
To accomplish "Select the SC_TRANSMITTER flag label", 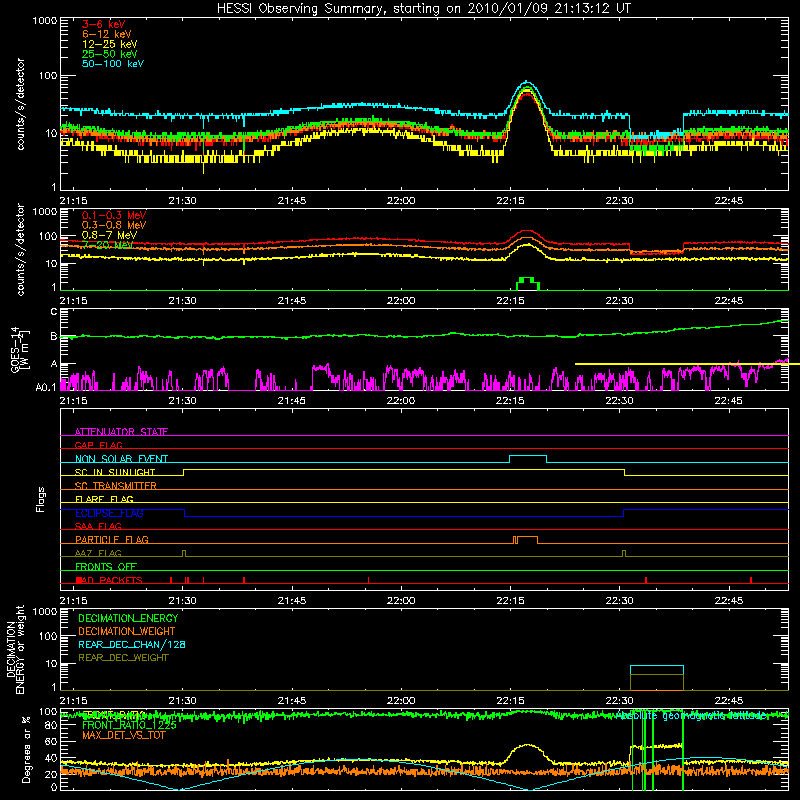I will 116,486.
